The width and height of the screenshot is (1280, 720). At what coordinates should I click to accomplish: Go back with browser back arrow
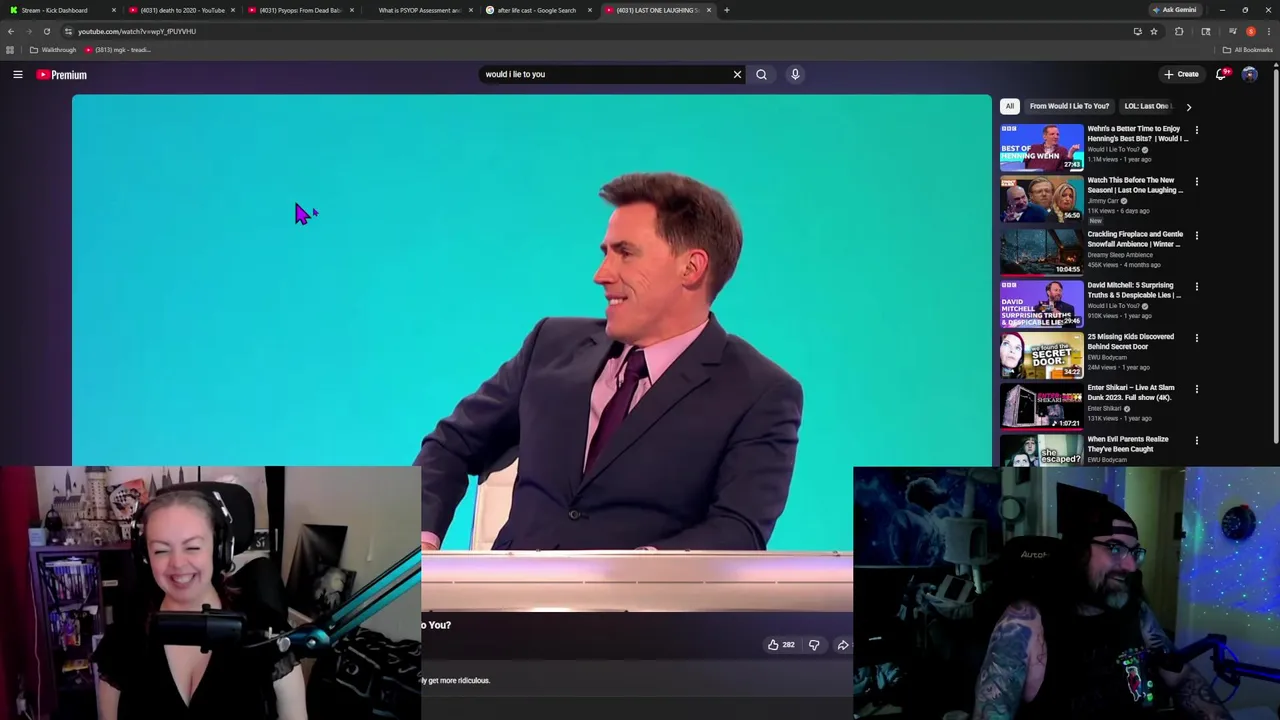point(11,31)
